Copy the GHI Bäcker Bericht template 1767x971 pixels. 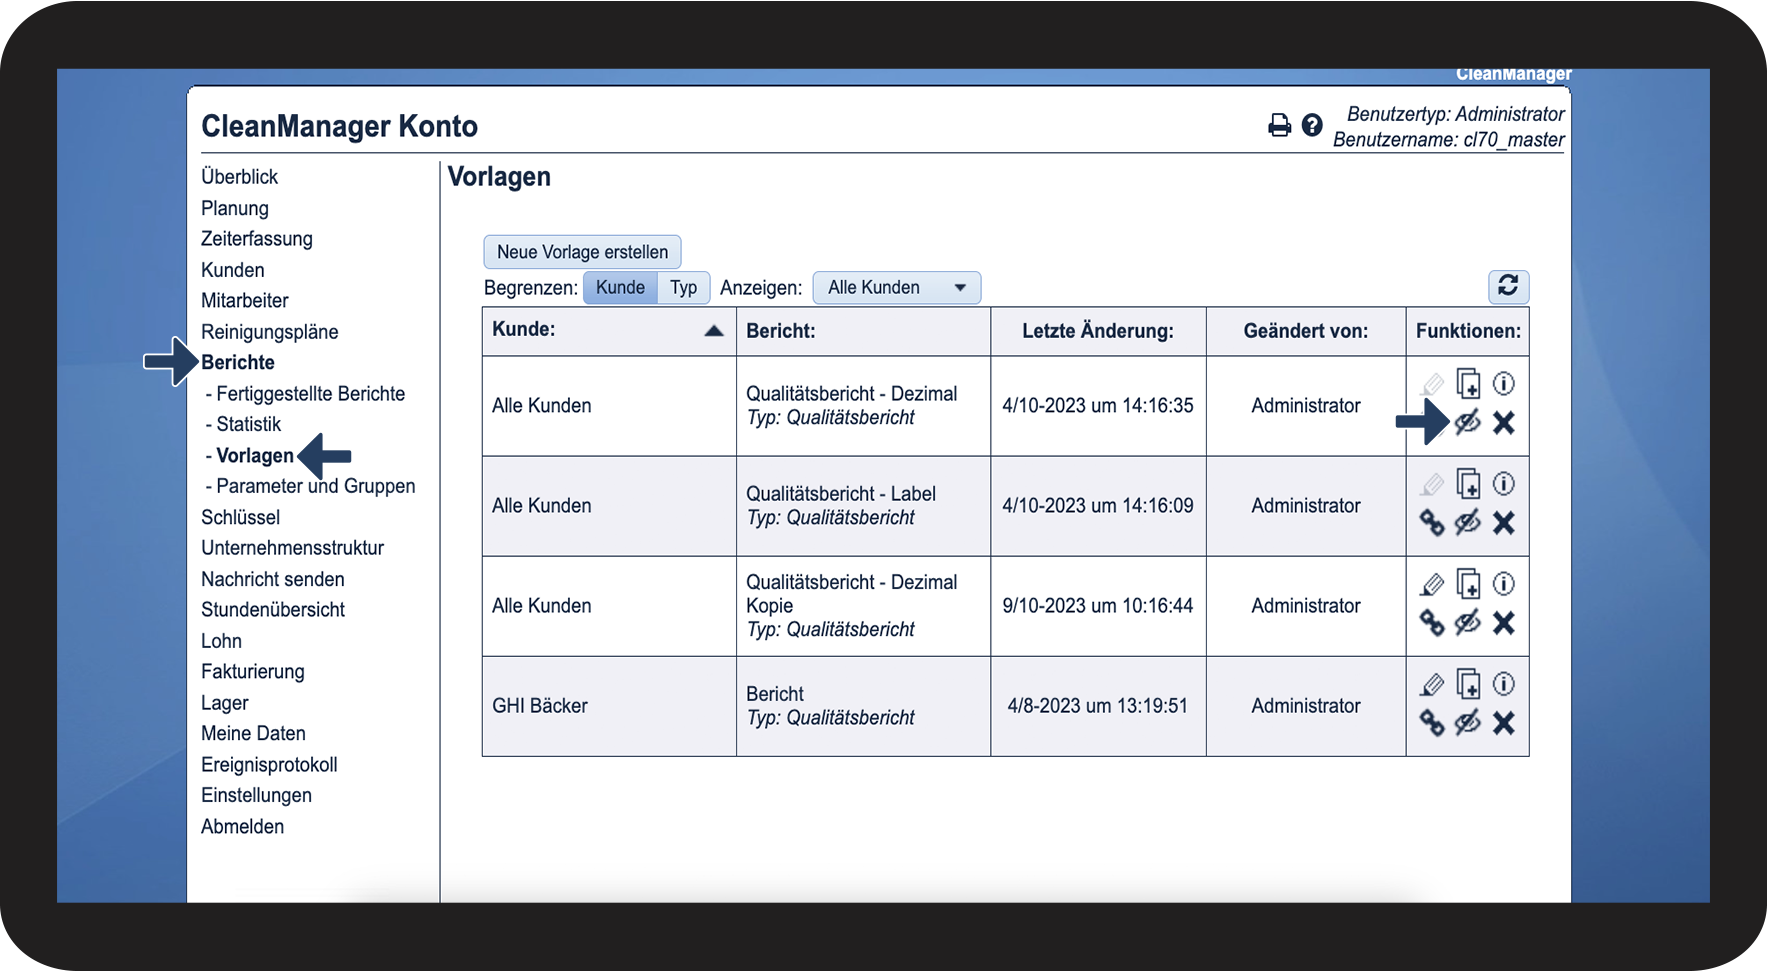tap(1468, 684)
